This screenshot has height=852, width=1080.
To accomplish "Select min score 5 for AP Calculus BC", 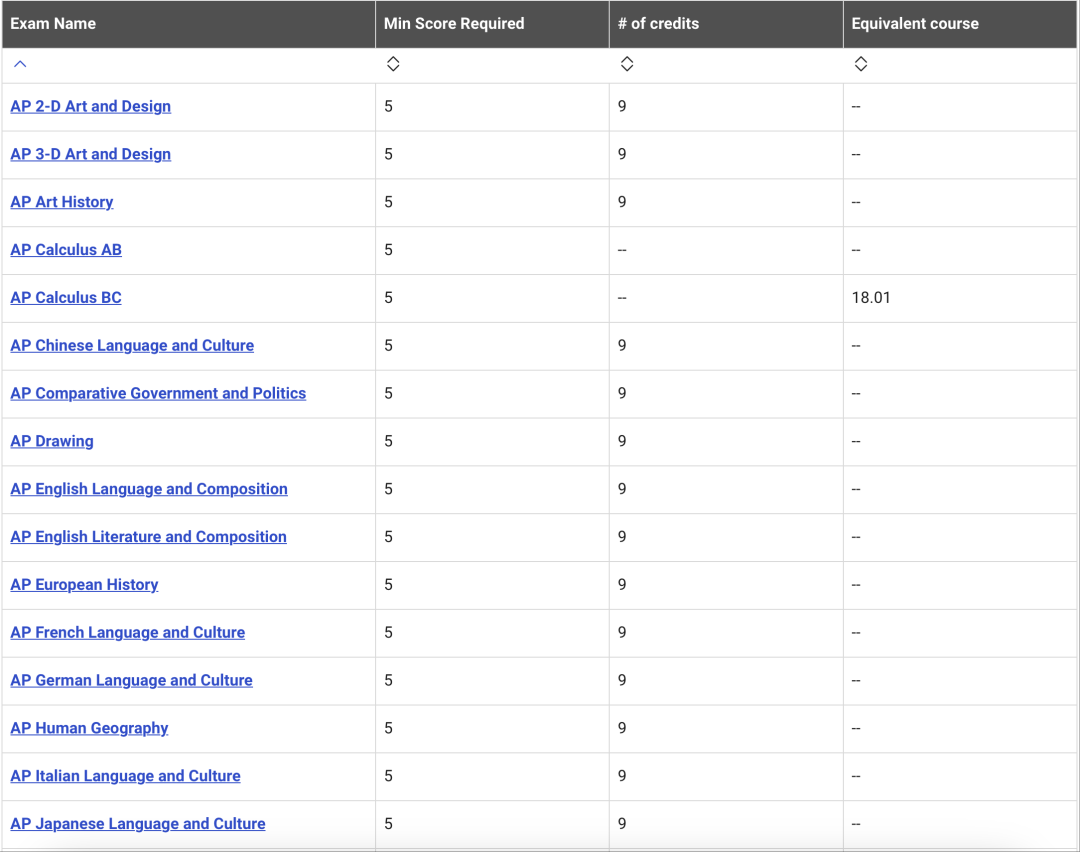I will click(388, 298).
